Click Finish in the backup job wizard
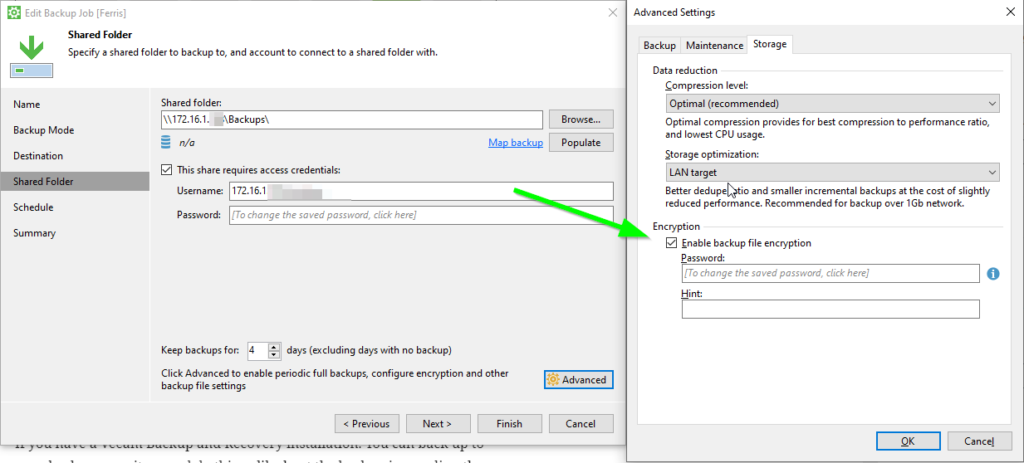Viewport: 1024px width, 463px height. click(x=509, y=424)
